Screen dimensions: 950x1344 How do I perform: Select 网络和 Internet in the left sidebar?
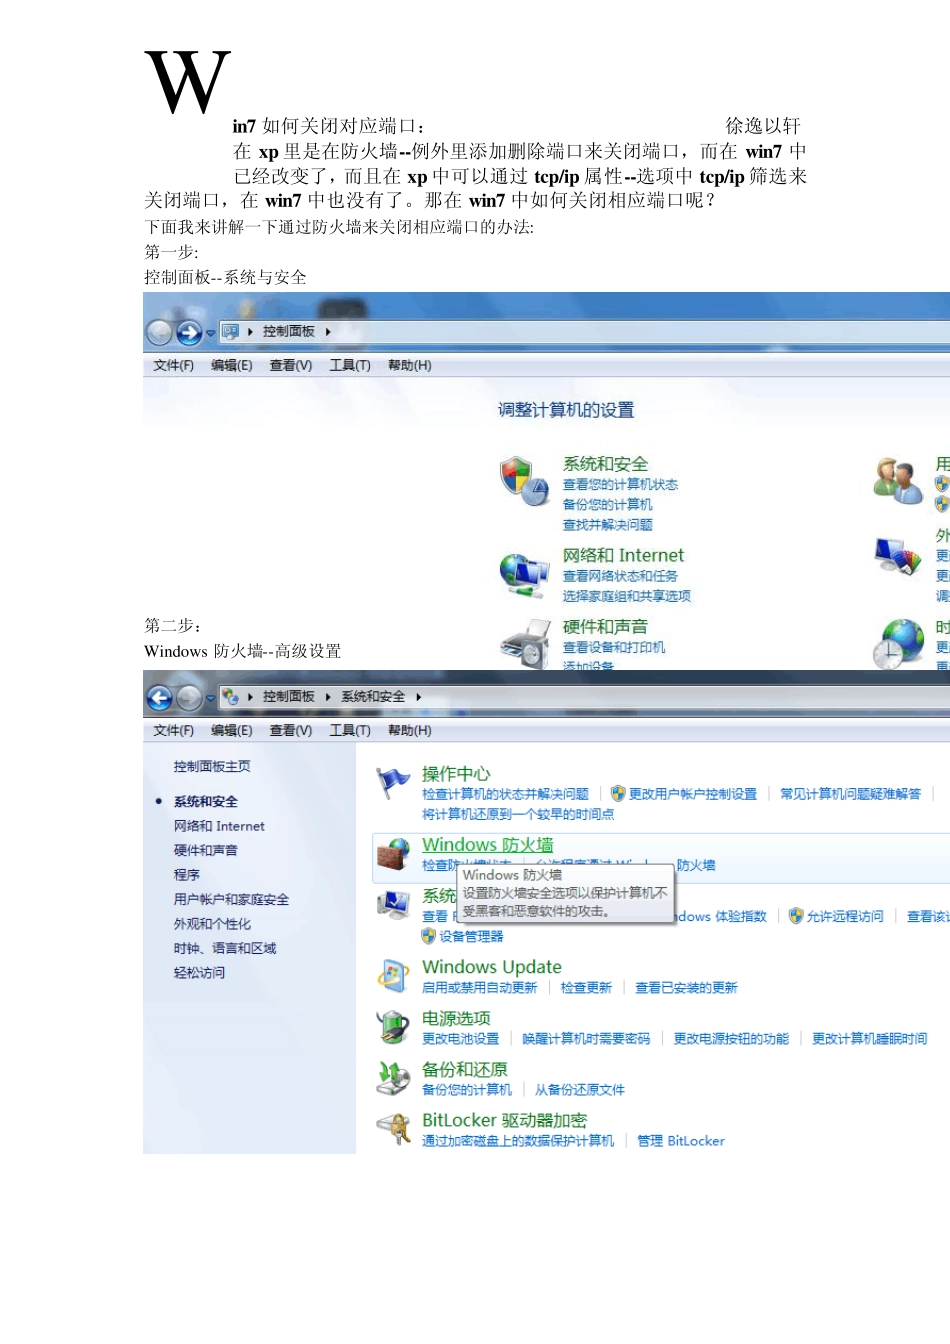click(x=219, y=826)
